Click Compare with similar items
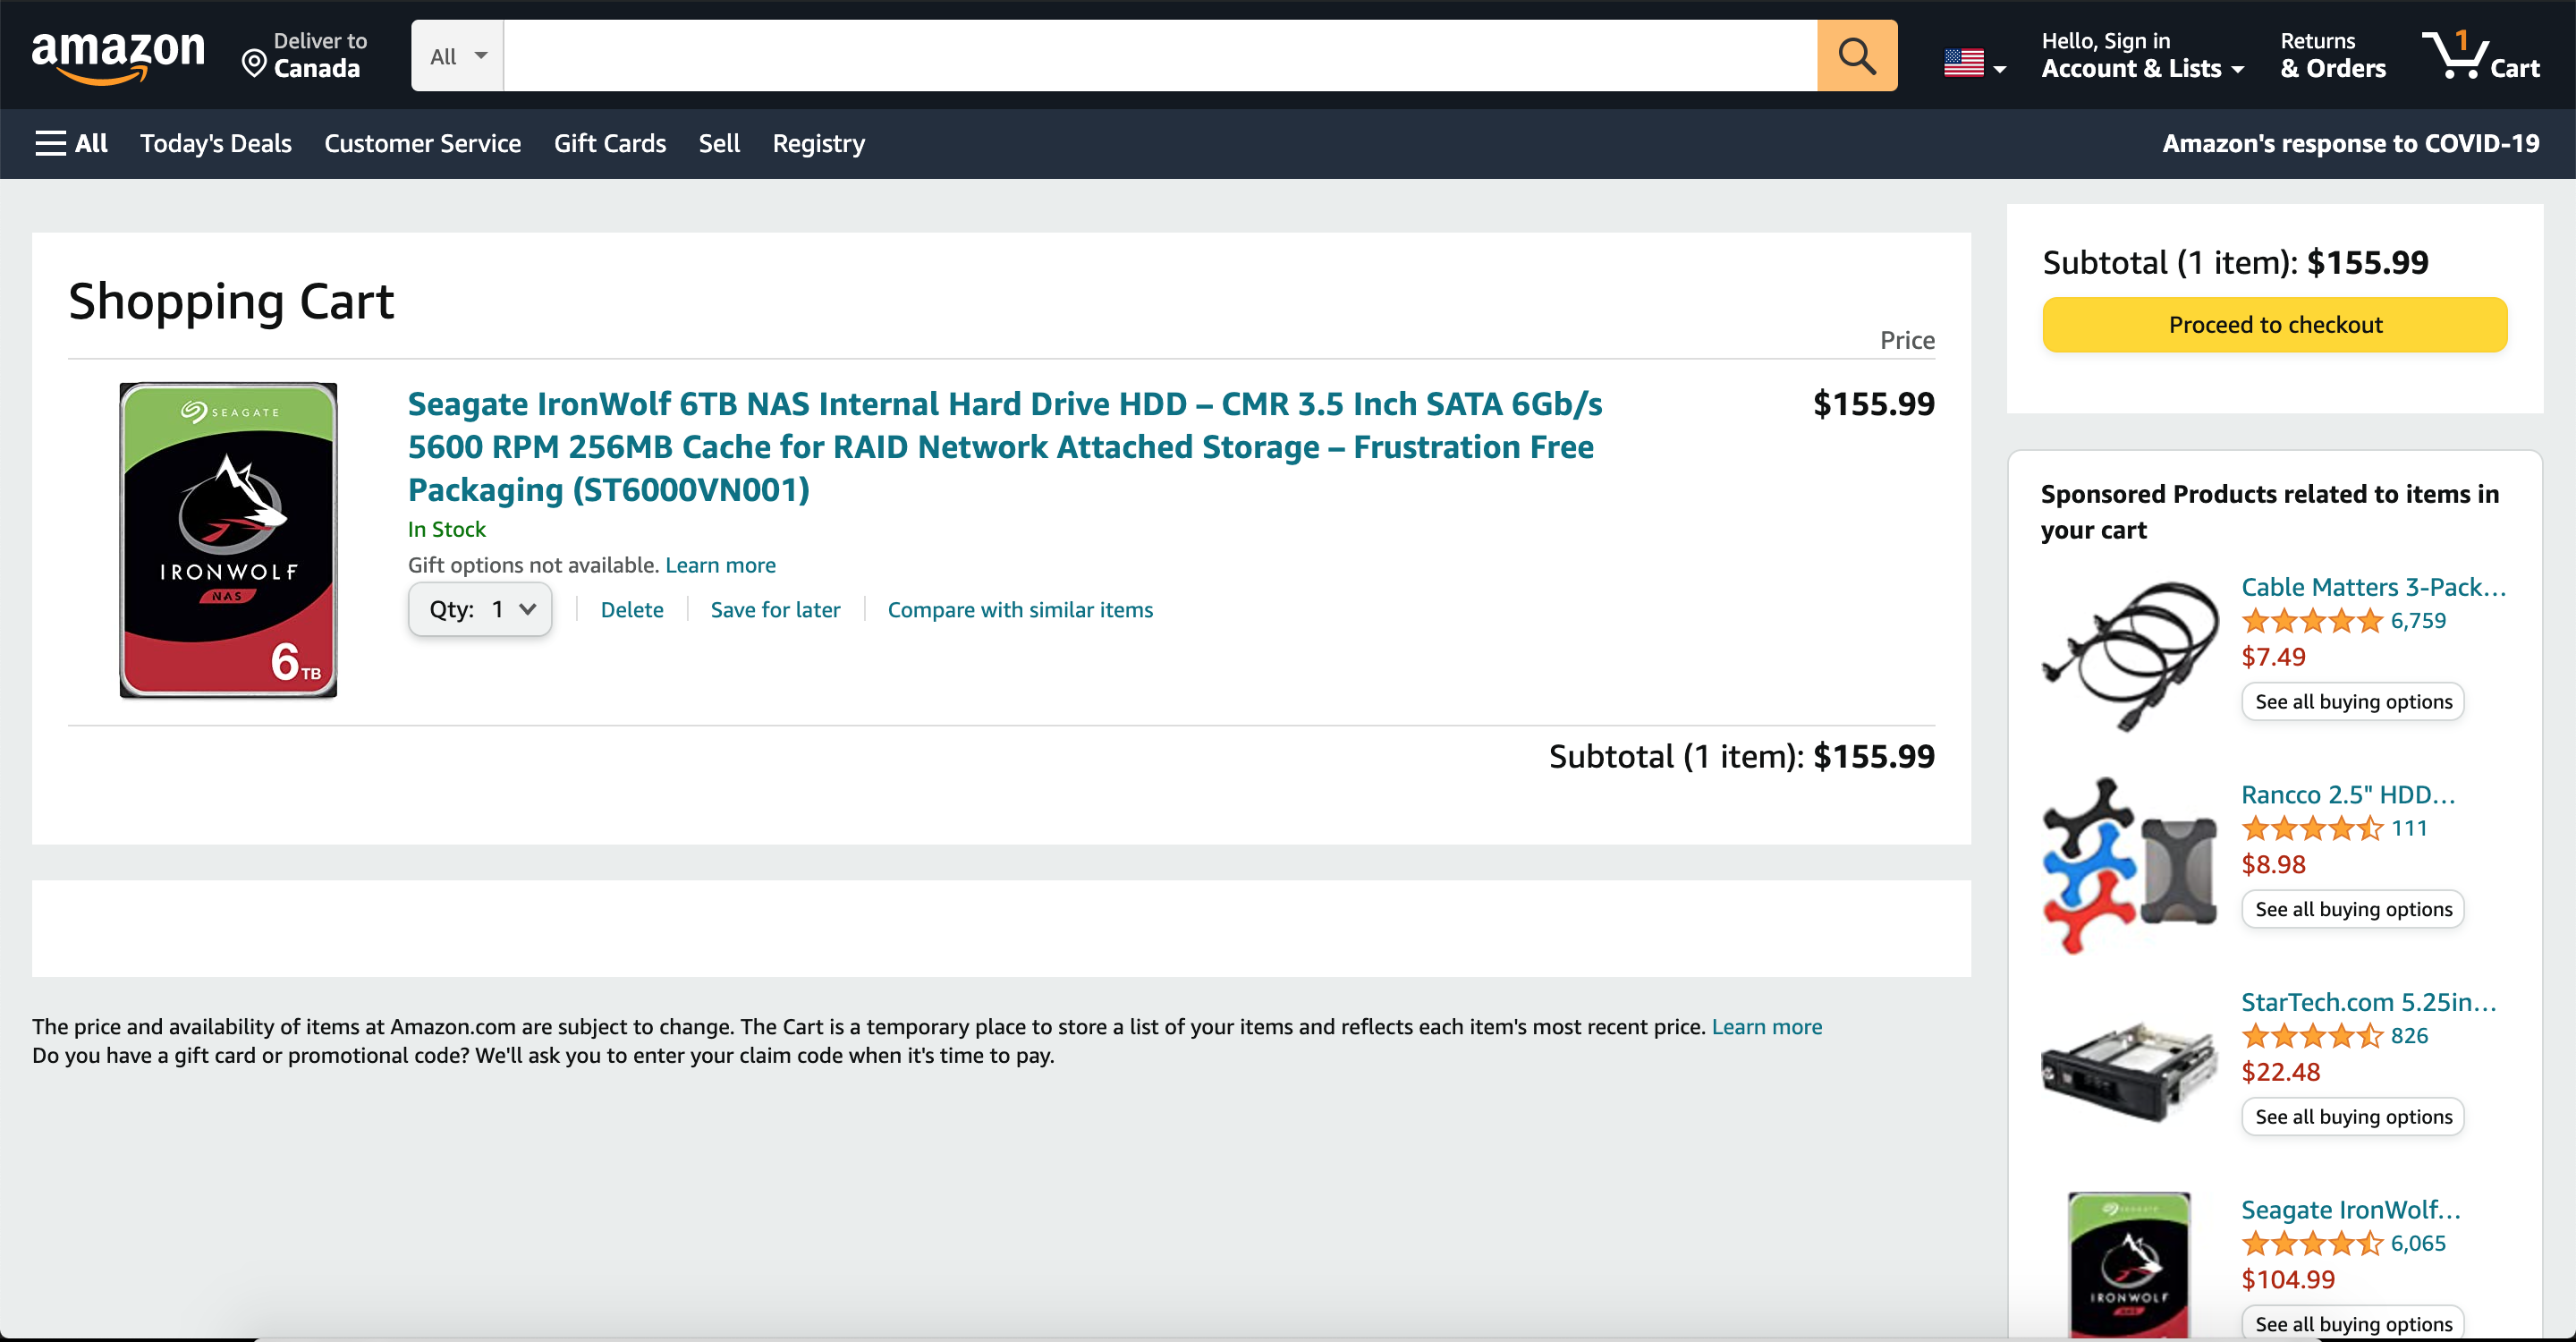This screenshot has height=1342, width=2576. (1020, 610)
